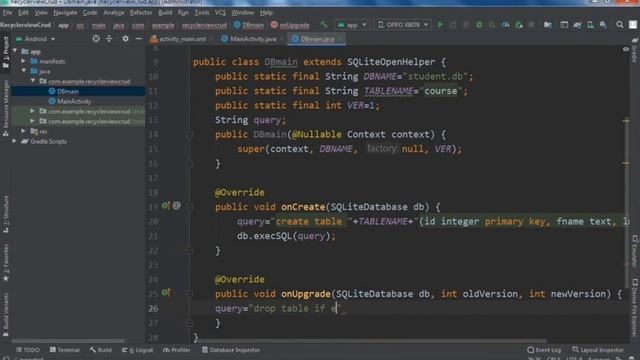Screen dimensions: 640x360
Task: Open the Profile app gauge icon
Action: pos(506,25)
